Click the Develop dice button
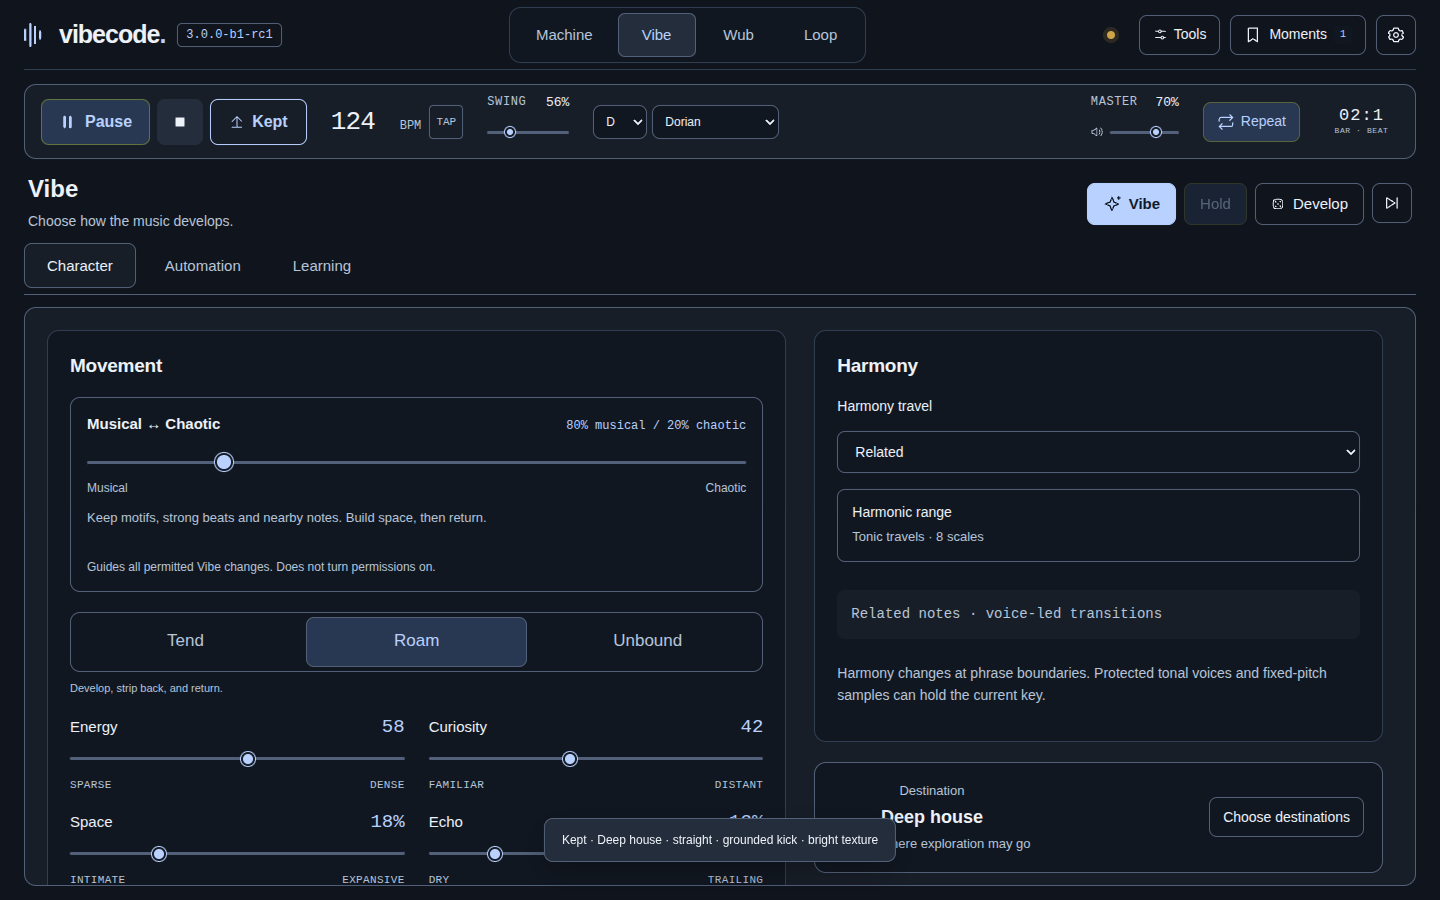Image resolution: width=1440 pixels, height=900 pixels. [1309, 204]
